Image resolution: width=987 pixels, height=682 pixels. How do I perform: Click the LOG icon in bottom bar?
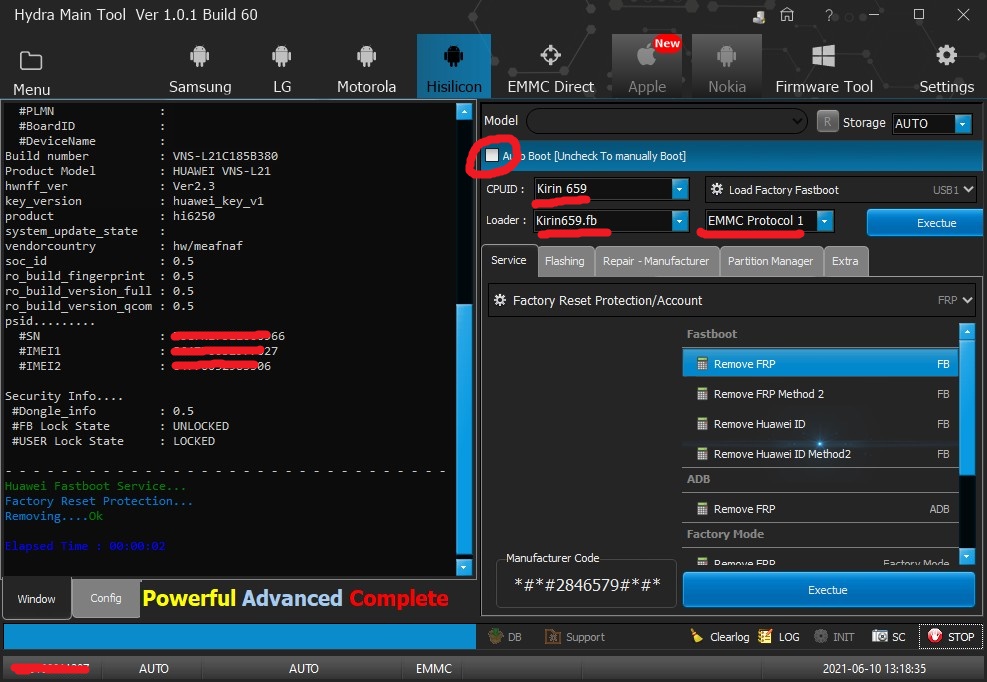pyautogui.click(x=765, y=636)
